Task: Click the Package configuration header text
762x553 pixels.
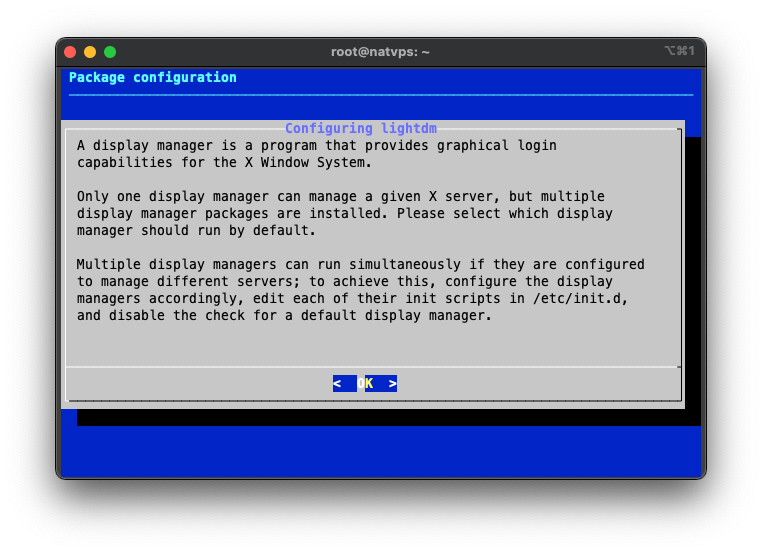Action: click(x=153, y=78)
